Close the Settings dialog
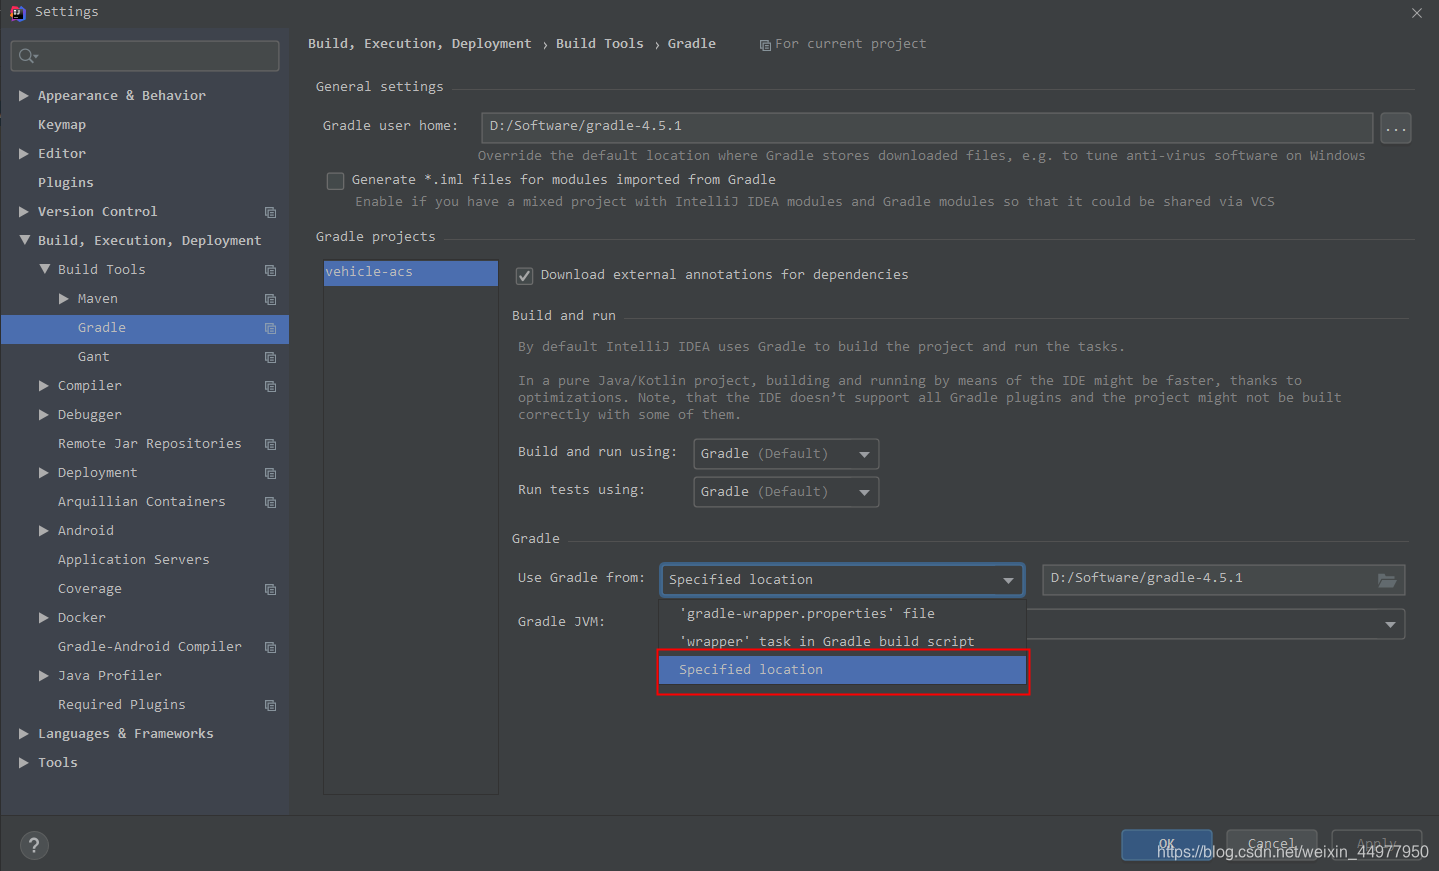 [x=1417, y=13]
